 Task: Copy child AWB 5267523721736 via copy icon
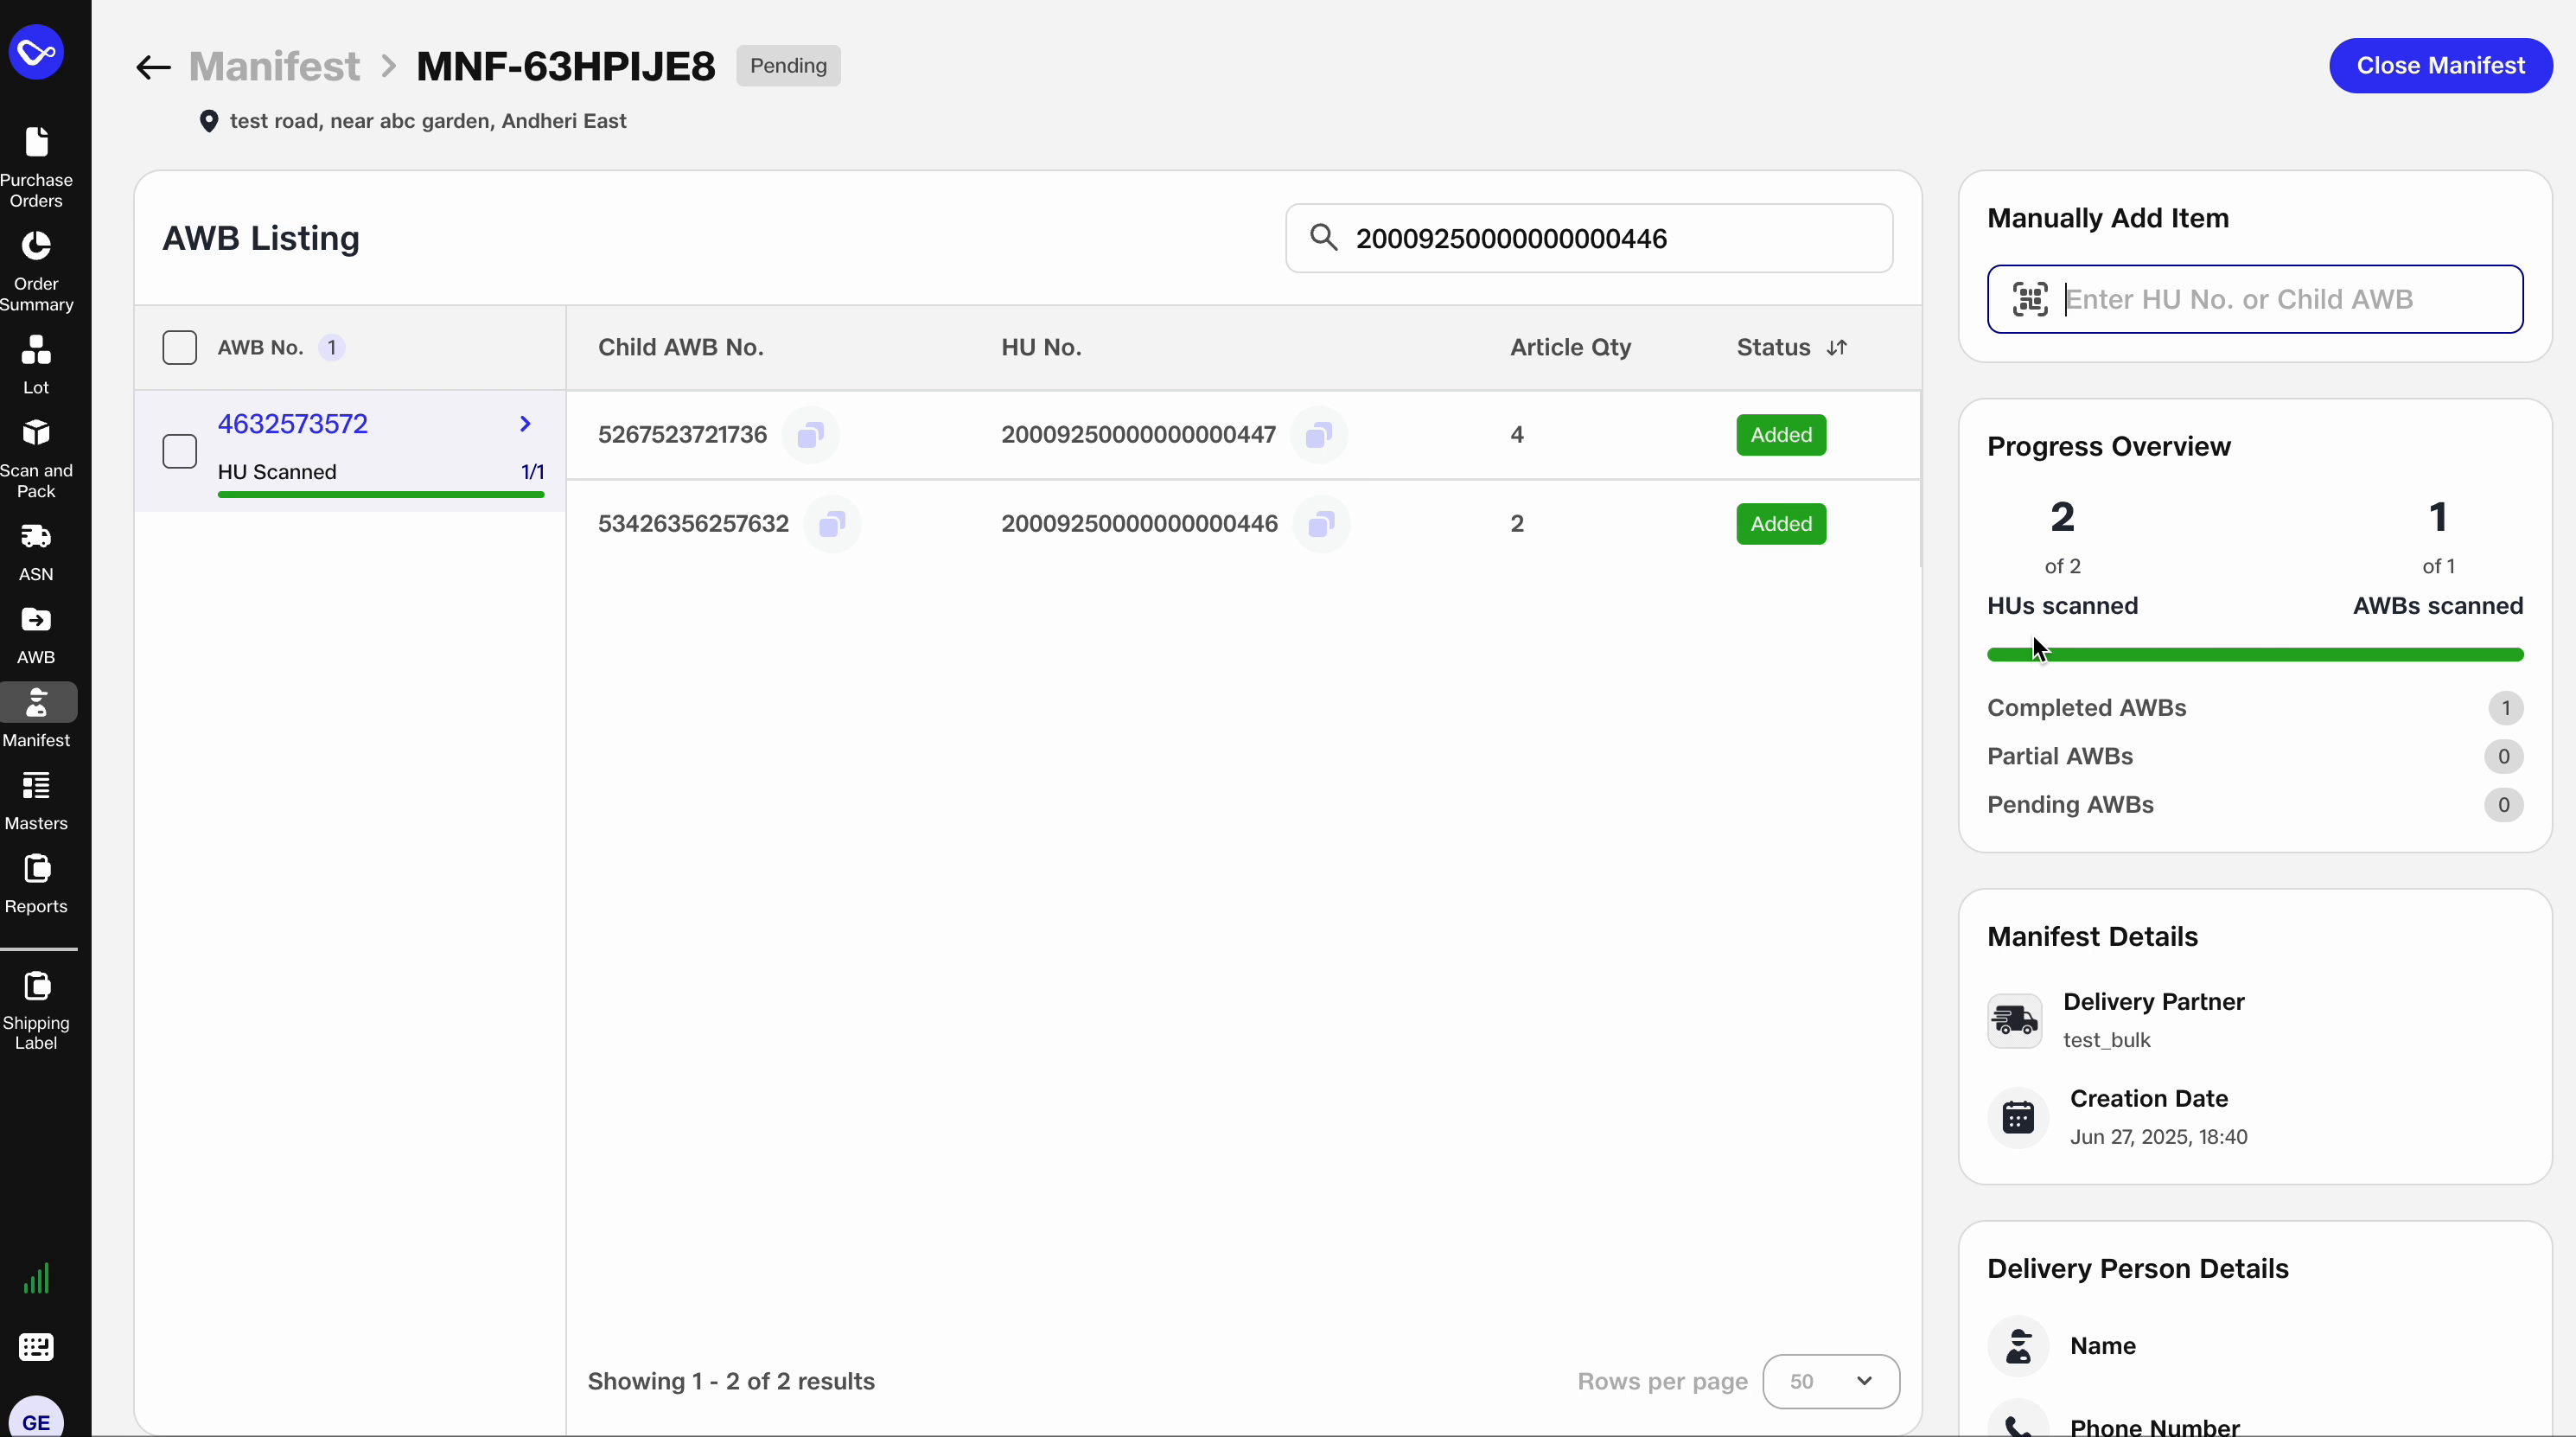(810, 435)
